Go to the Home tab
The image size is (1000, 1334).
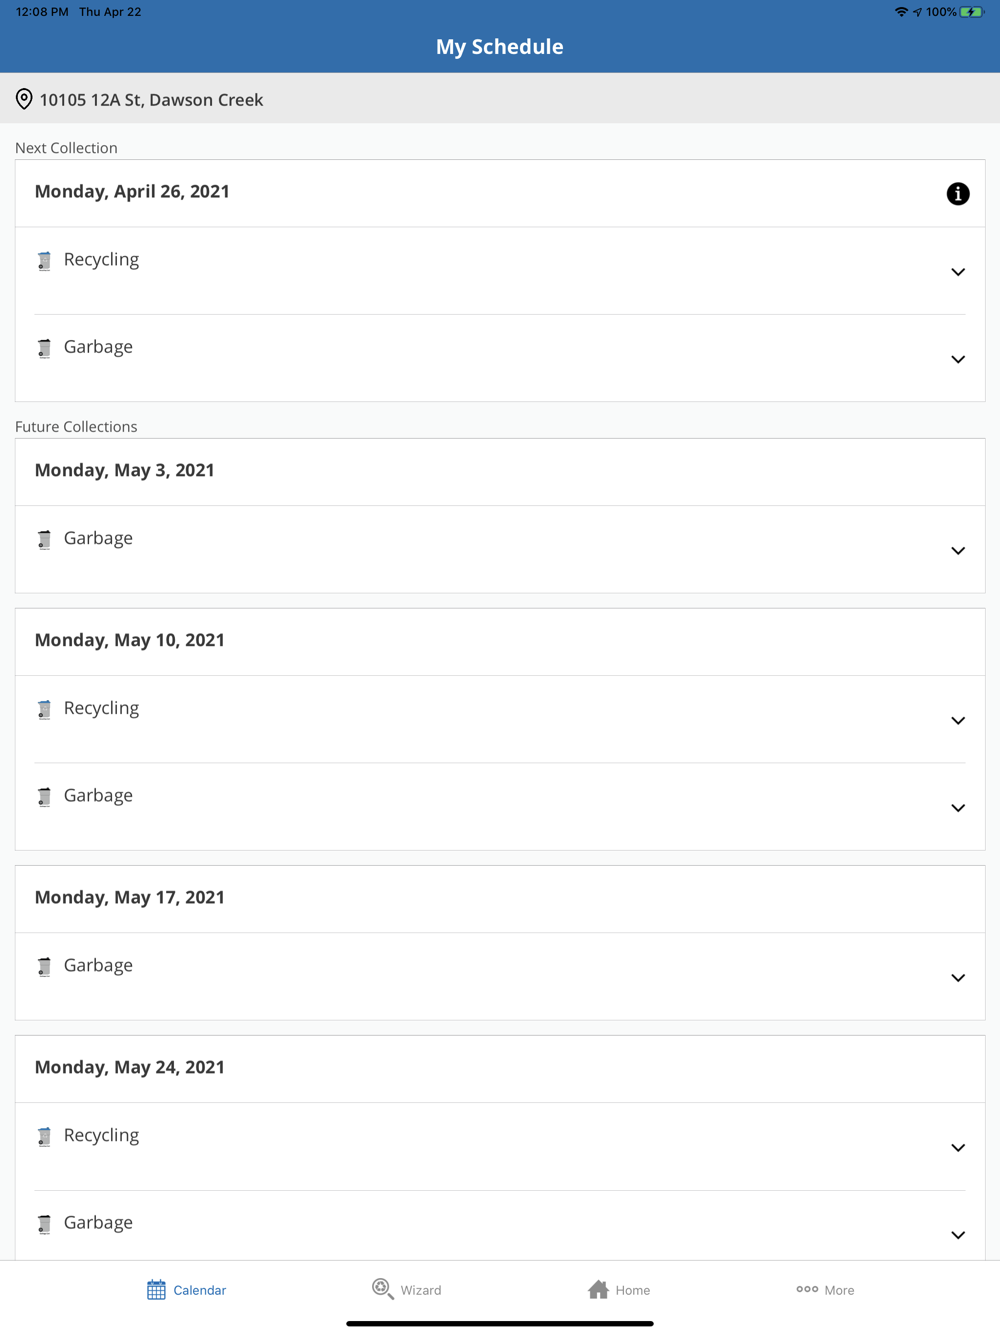[x=619, y=1290]
